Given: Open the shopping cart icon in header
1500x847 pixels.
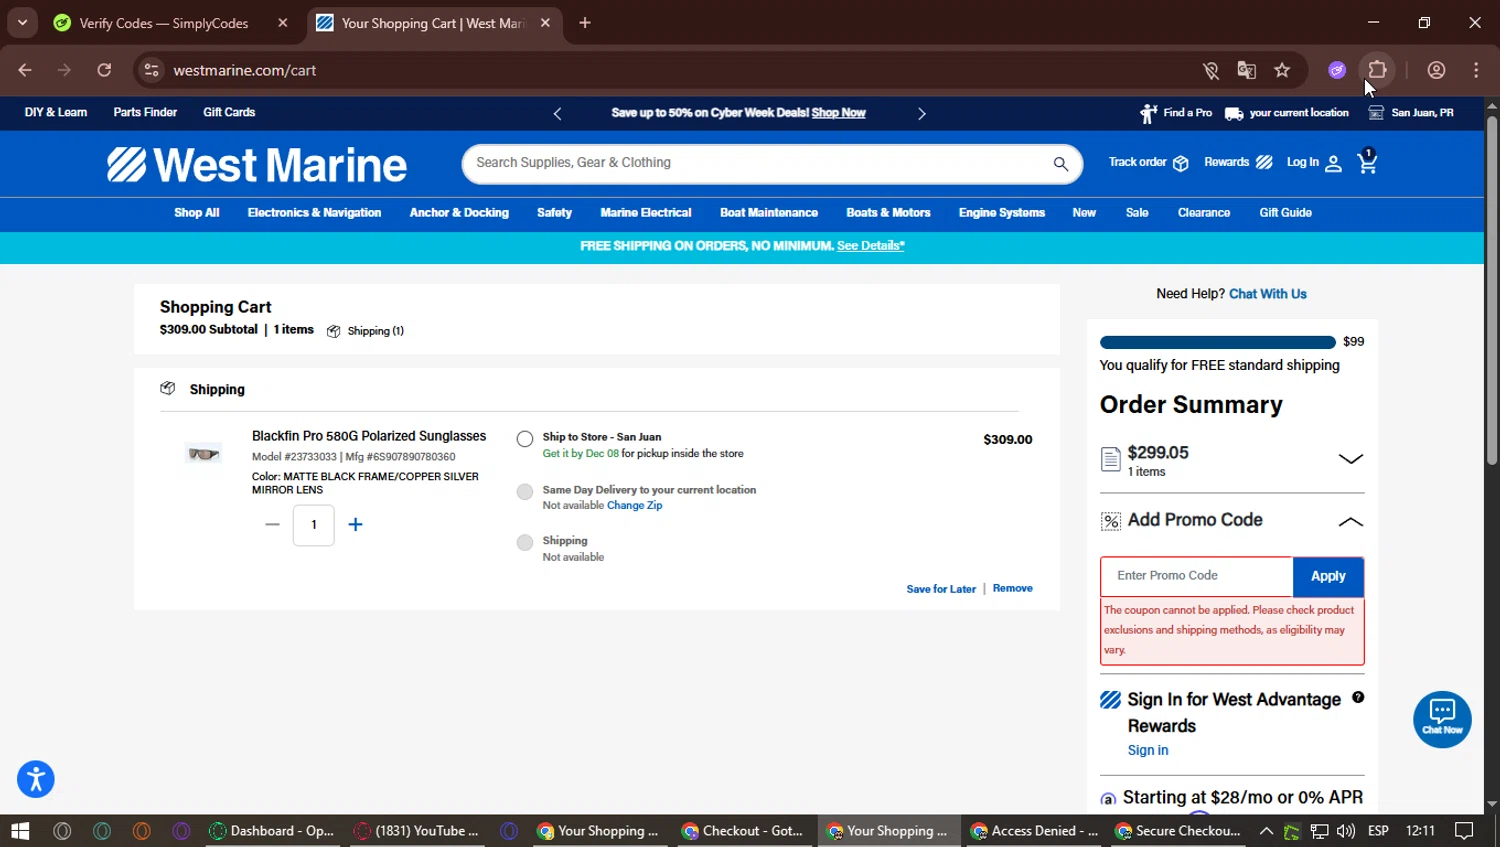Looking at the screenshot, I should 1367,161.
